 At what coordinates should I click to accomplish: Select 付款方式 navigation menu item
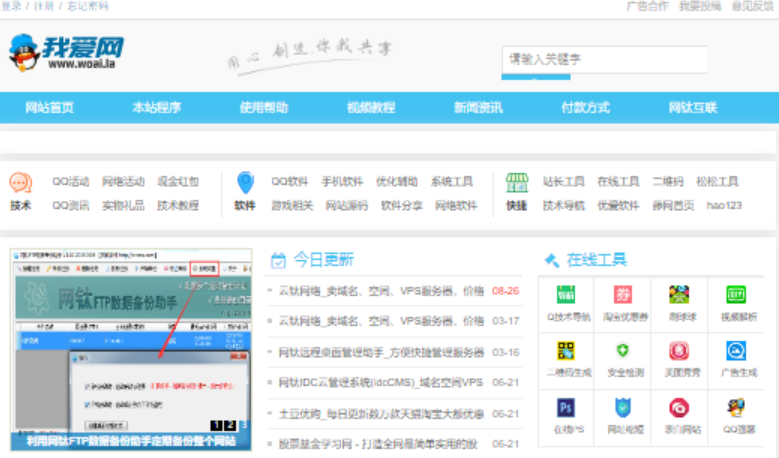click(585, 108)
